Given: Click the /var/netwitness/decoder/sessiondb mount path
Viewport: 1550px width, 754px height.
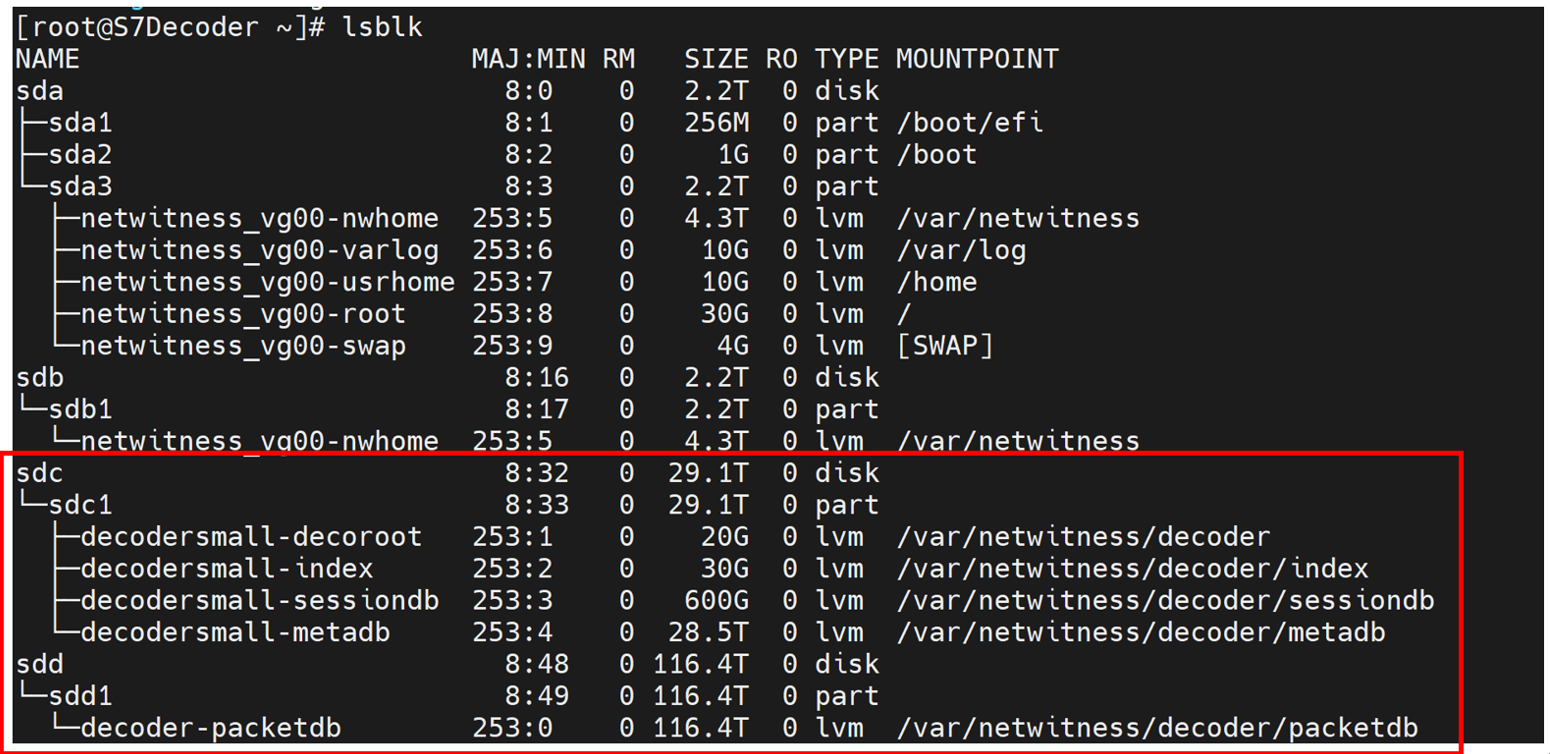Looking at the screenshot, I should click(1165, 601).
